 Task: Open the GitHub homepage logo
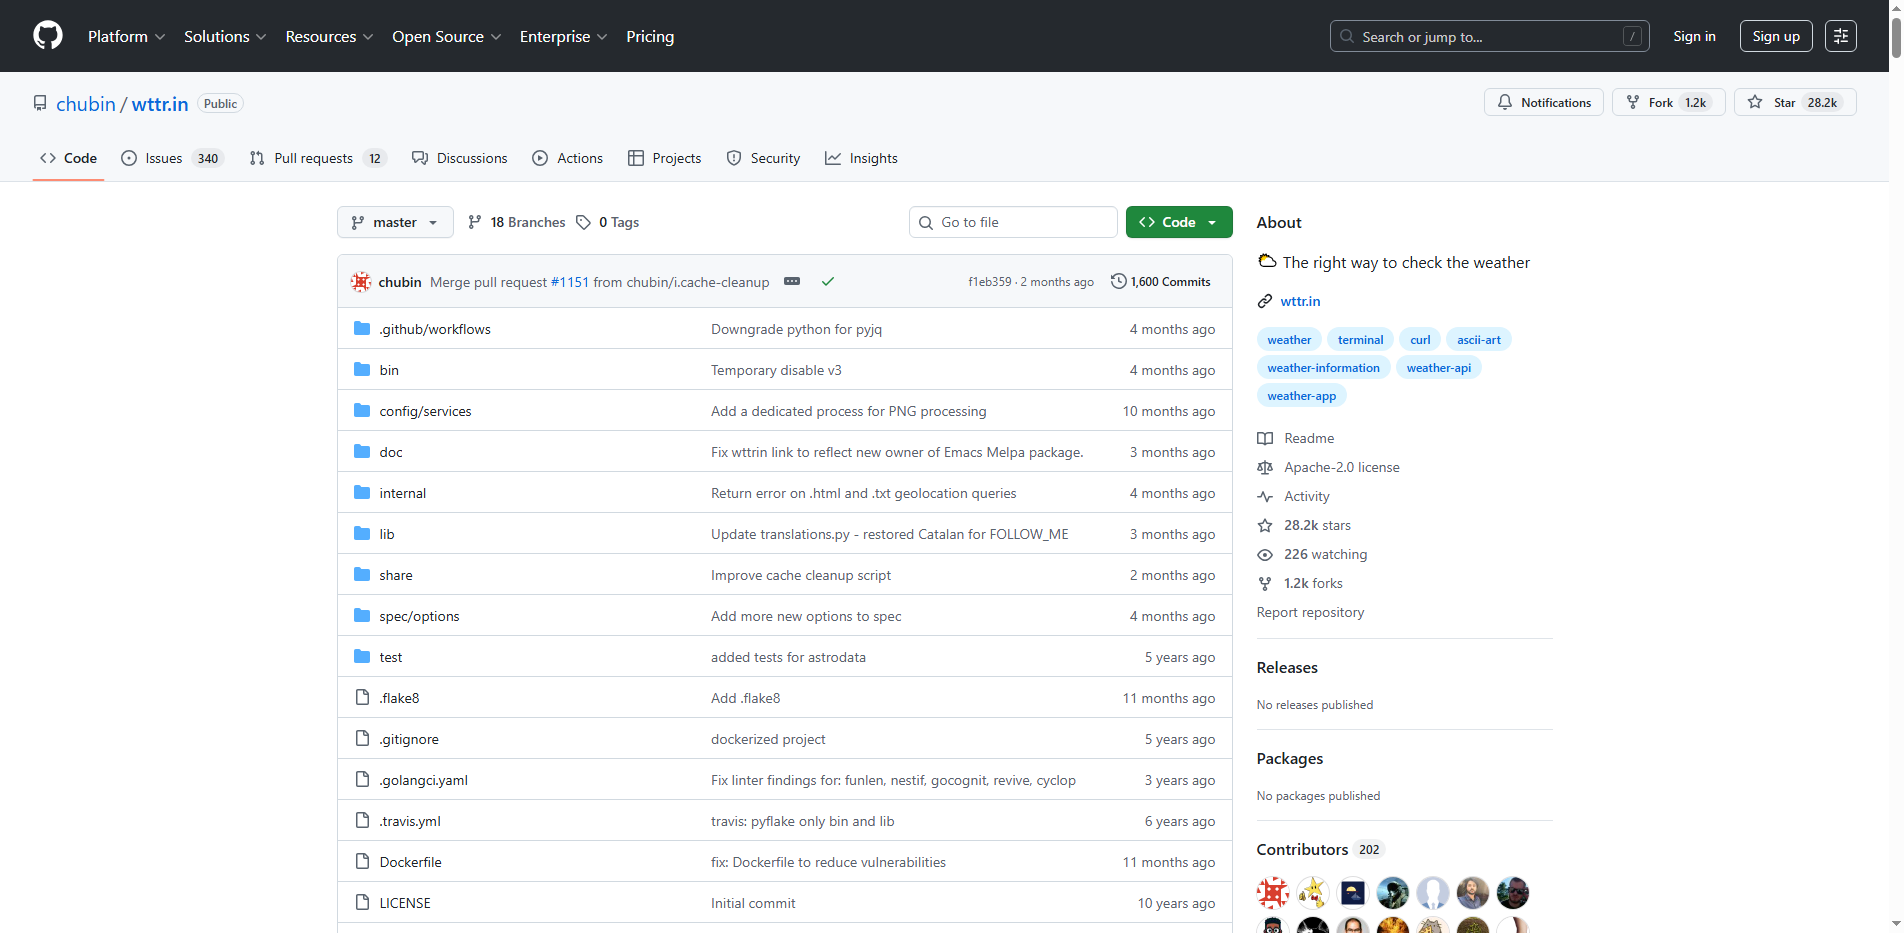(48, 36)
